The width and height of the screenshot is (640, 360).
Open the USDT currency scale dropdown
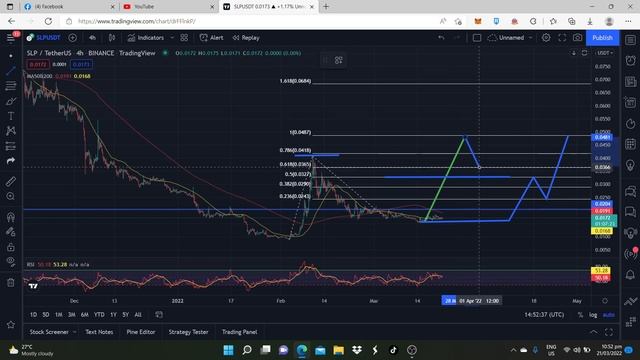point(604,53)
